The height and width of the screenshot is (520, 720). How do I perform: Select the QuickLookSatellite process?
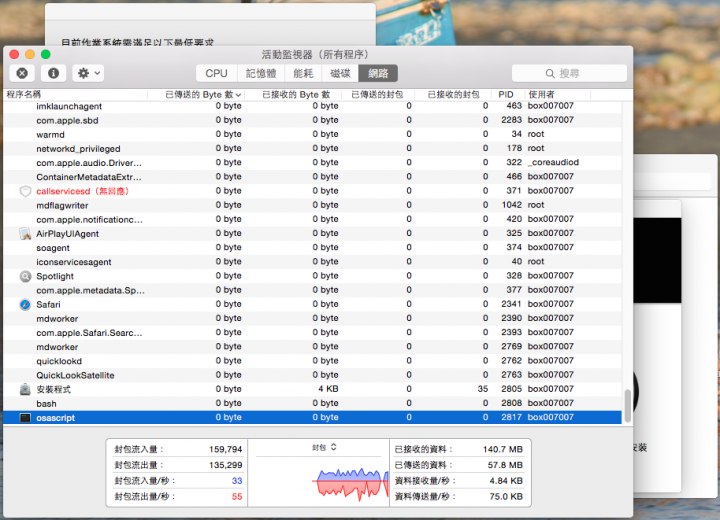click(x=312, y=375)
